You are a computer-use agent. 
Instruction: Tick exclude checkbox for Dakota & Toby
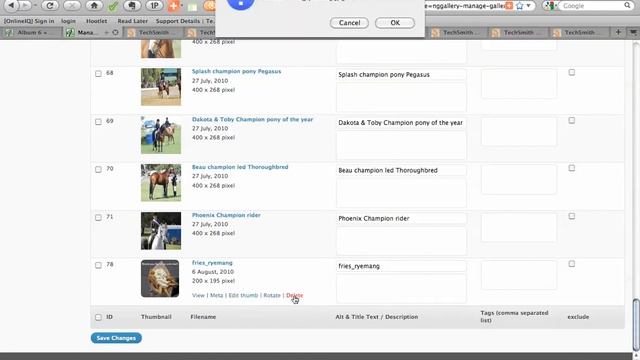point(572,120)
